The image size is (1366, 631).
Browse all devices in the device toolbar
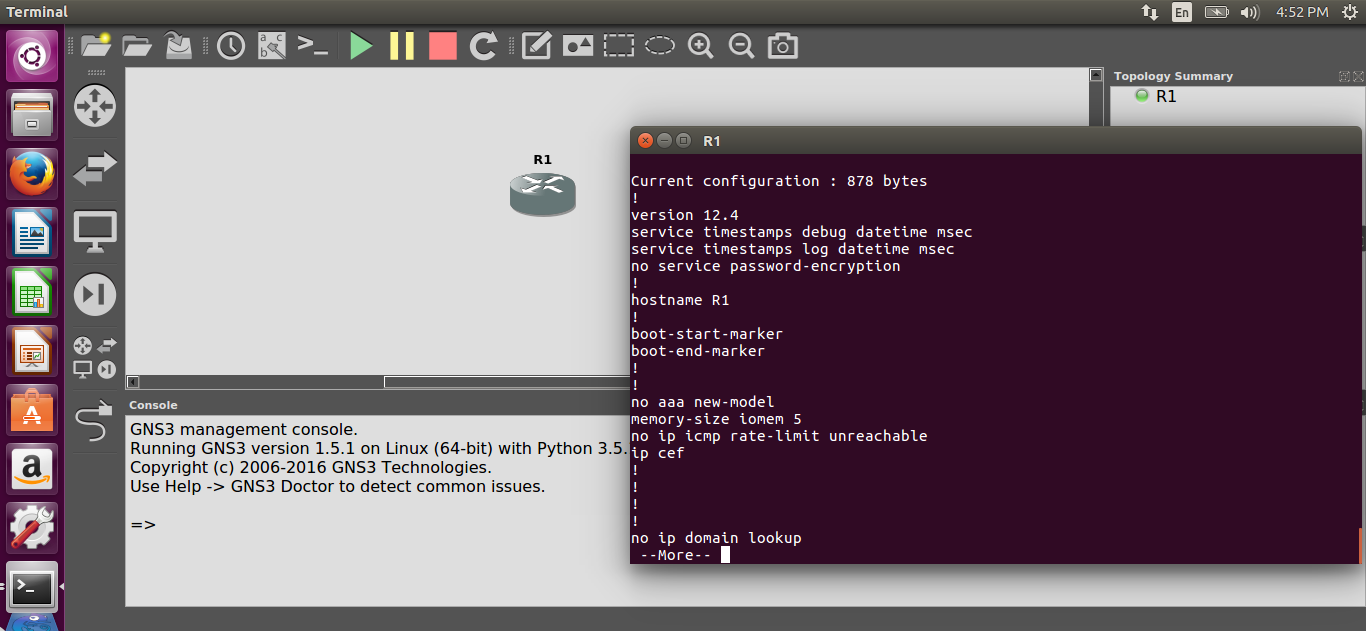tap(95, 357)
